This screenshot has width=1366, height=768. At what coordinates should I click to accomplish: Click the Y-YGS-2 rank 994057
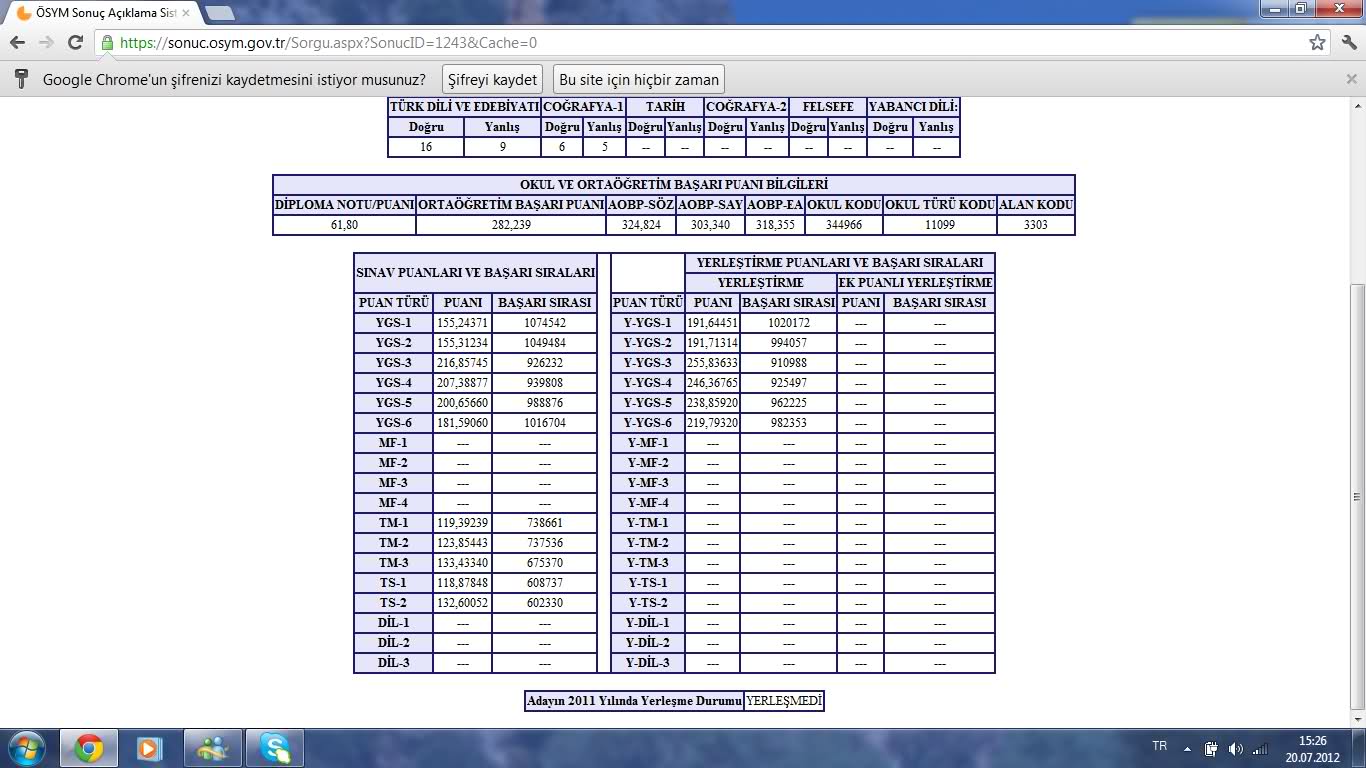pos(788,343)
